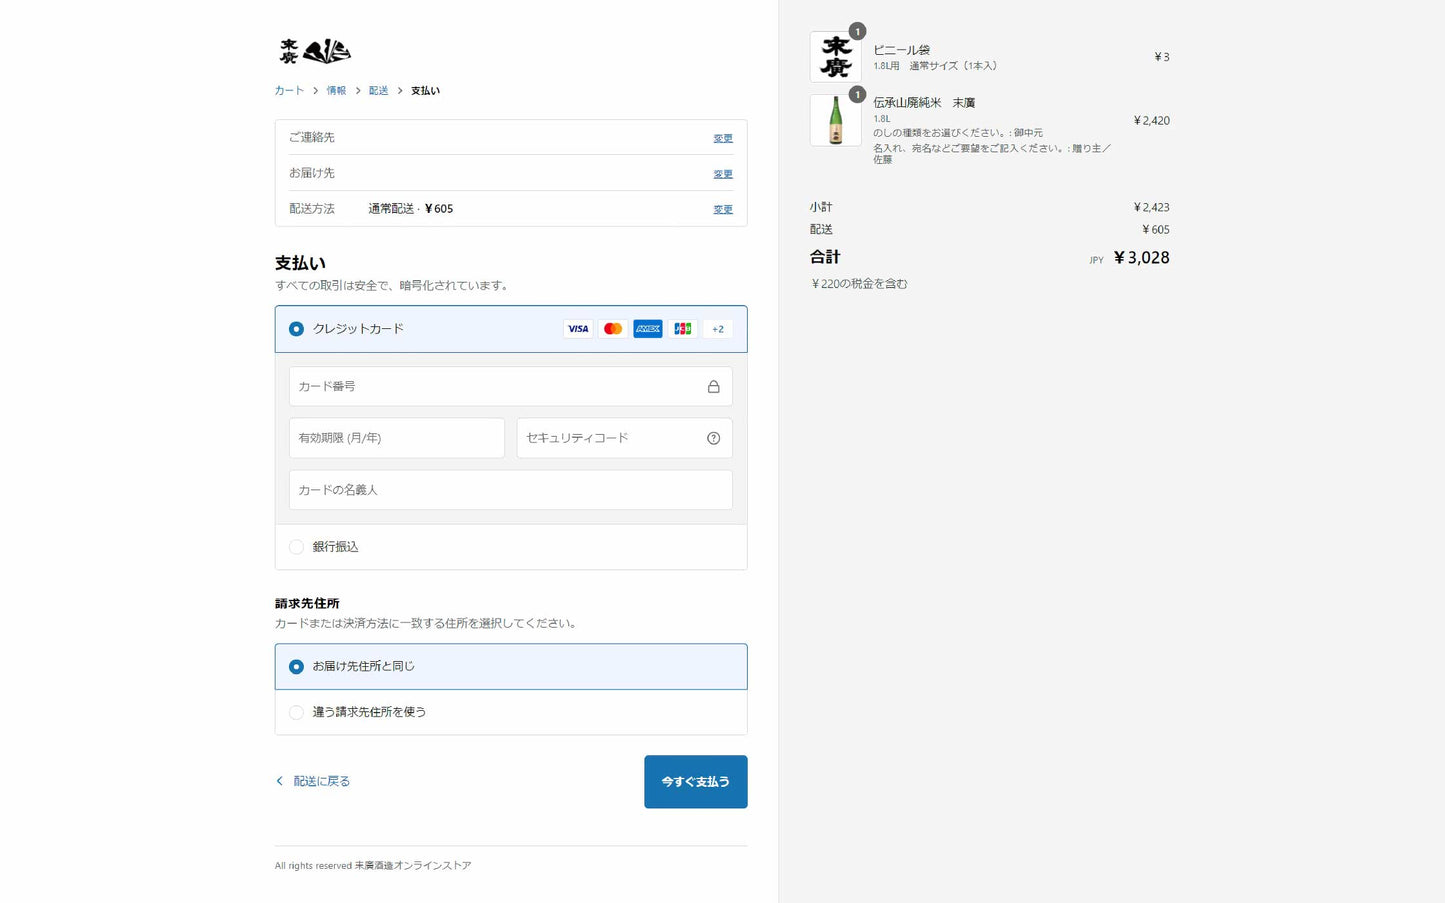Click the lock icon in card number field
Viewport: 1445px width, 903px height.
coord(713,387)
